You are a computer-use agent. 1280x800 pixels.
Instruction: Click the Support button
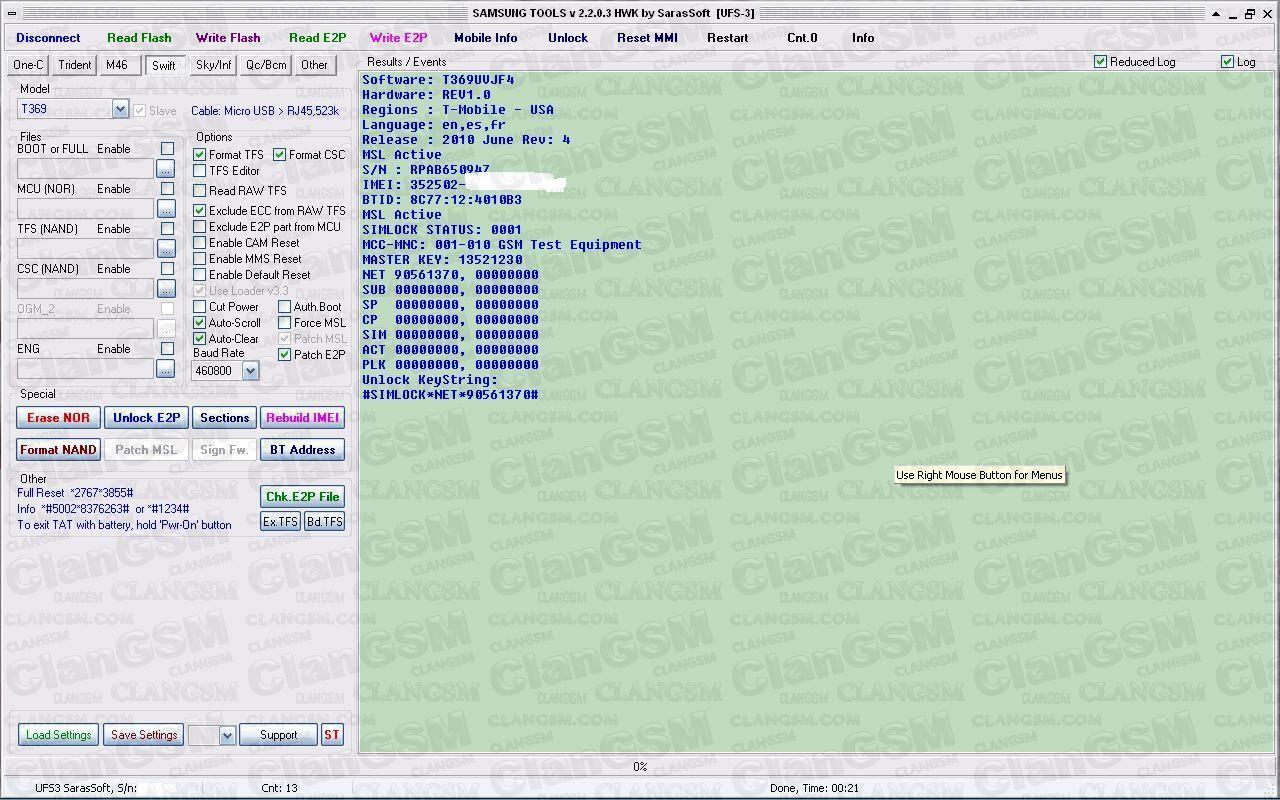click(x=278, y=735)
